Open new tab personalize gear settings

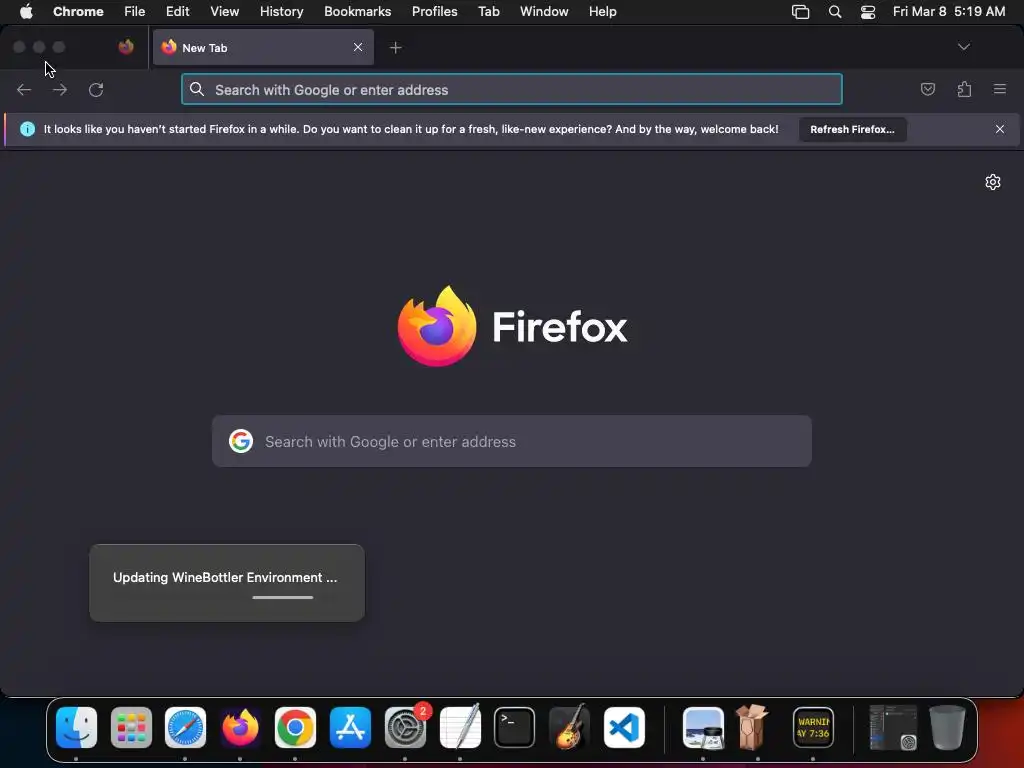pos(993,182)
